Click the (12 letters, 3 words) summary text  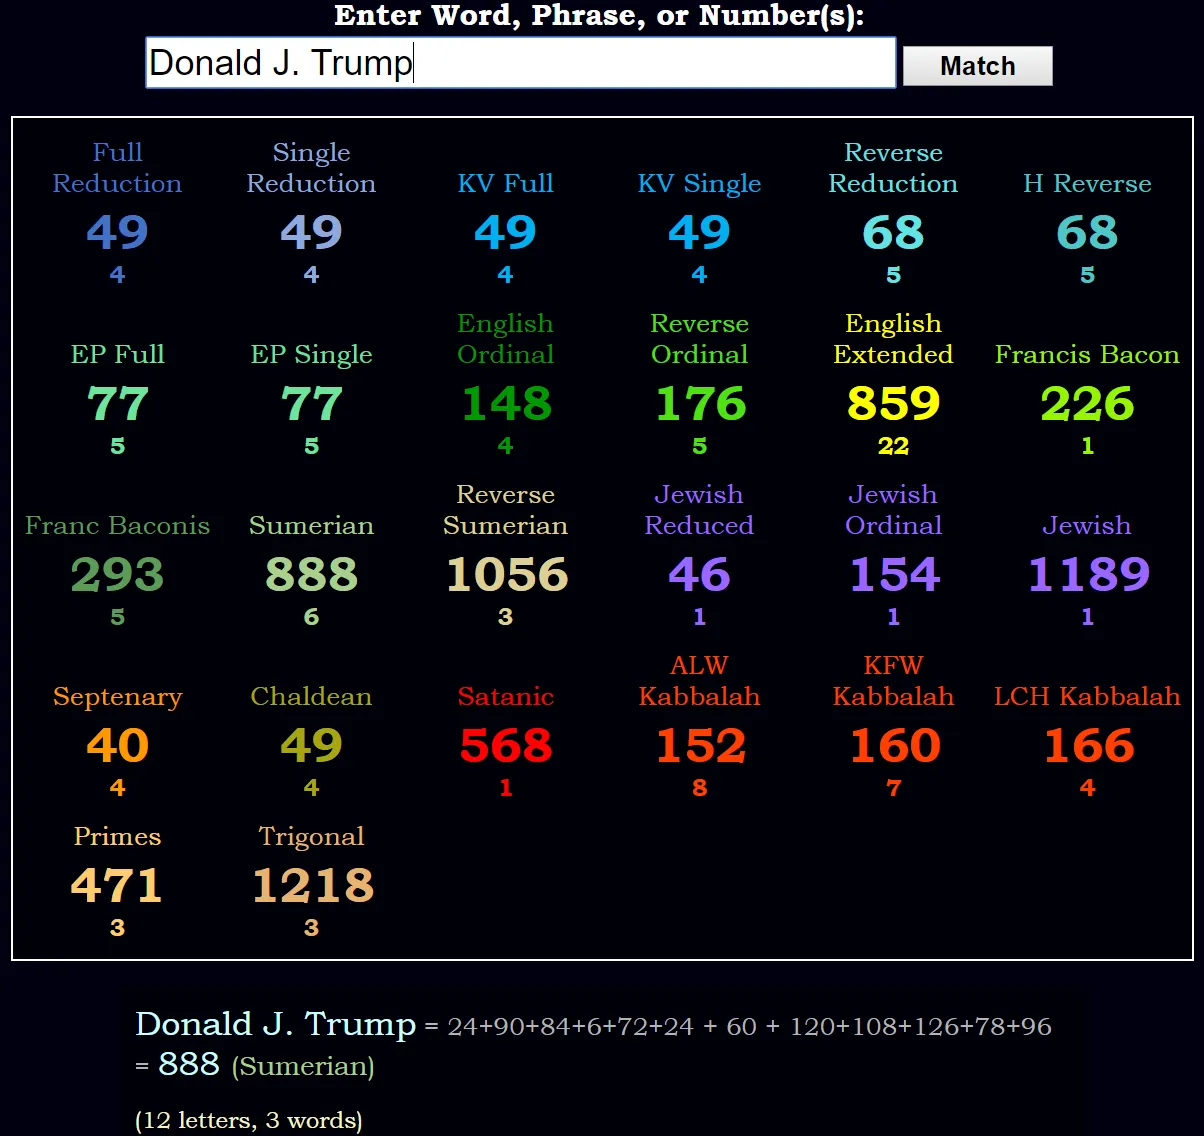(x=249, y=1120)
